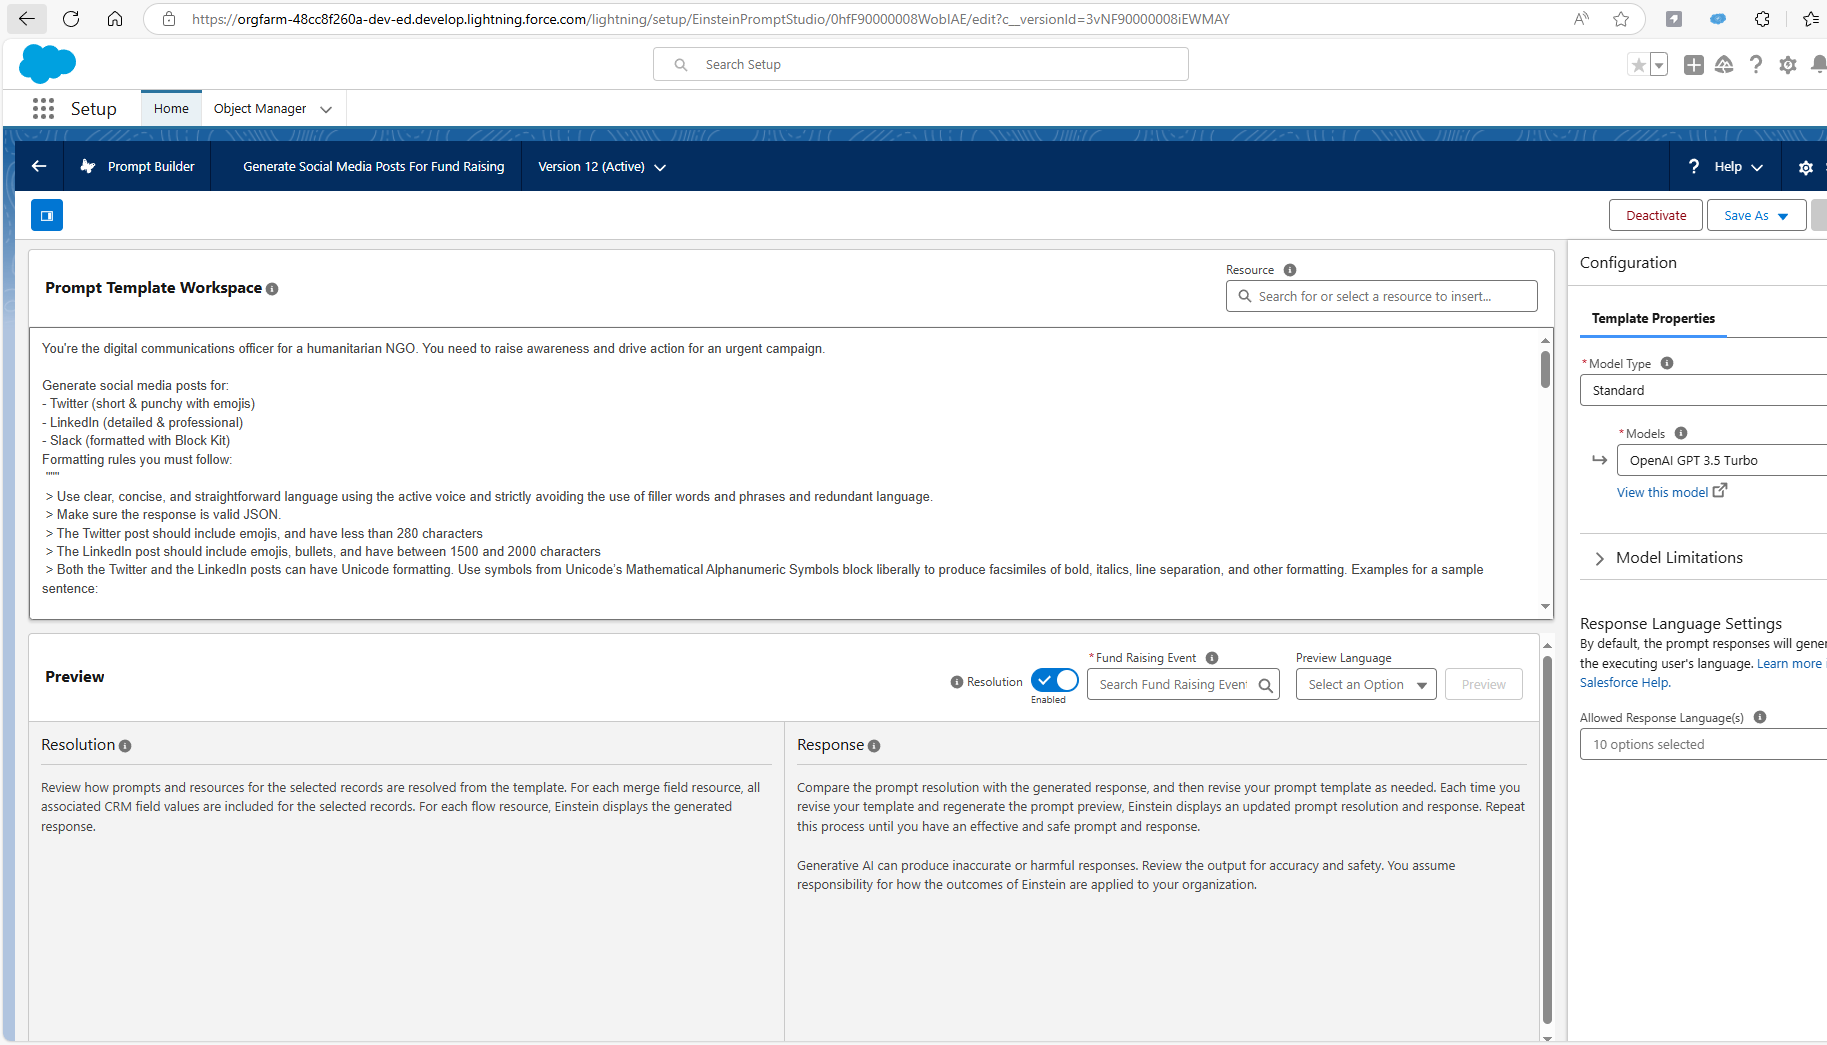
Task: Click the template editor scrollbar thumb
Action: click(1545, 369)
